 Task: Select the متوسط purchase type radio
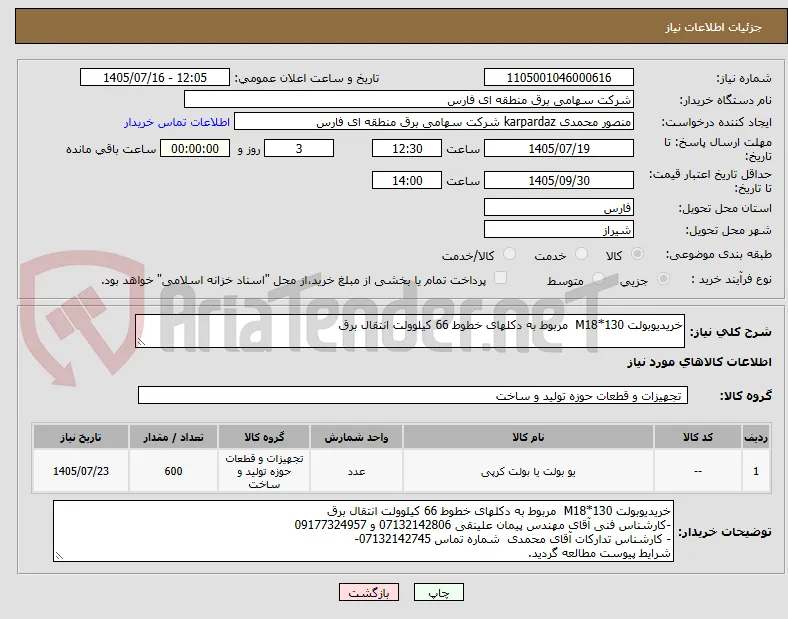(598, 279)
